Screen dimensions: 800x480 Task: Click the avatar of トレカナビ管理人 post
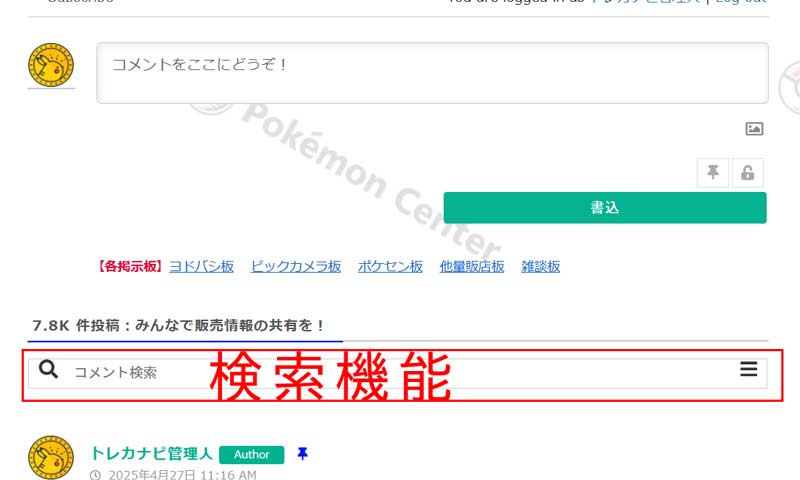pos(51,458)
